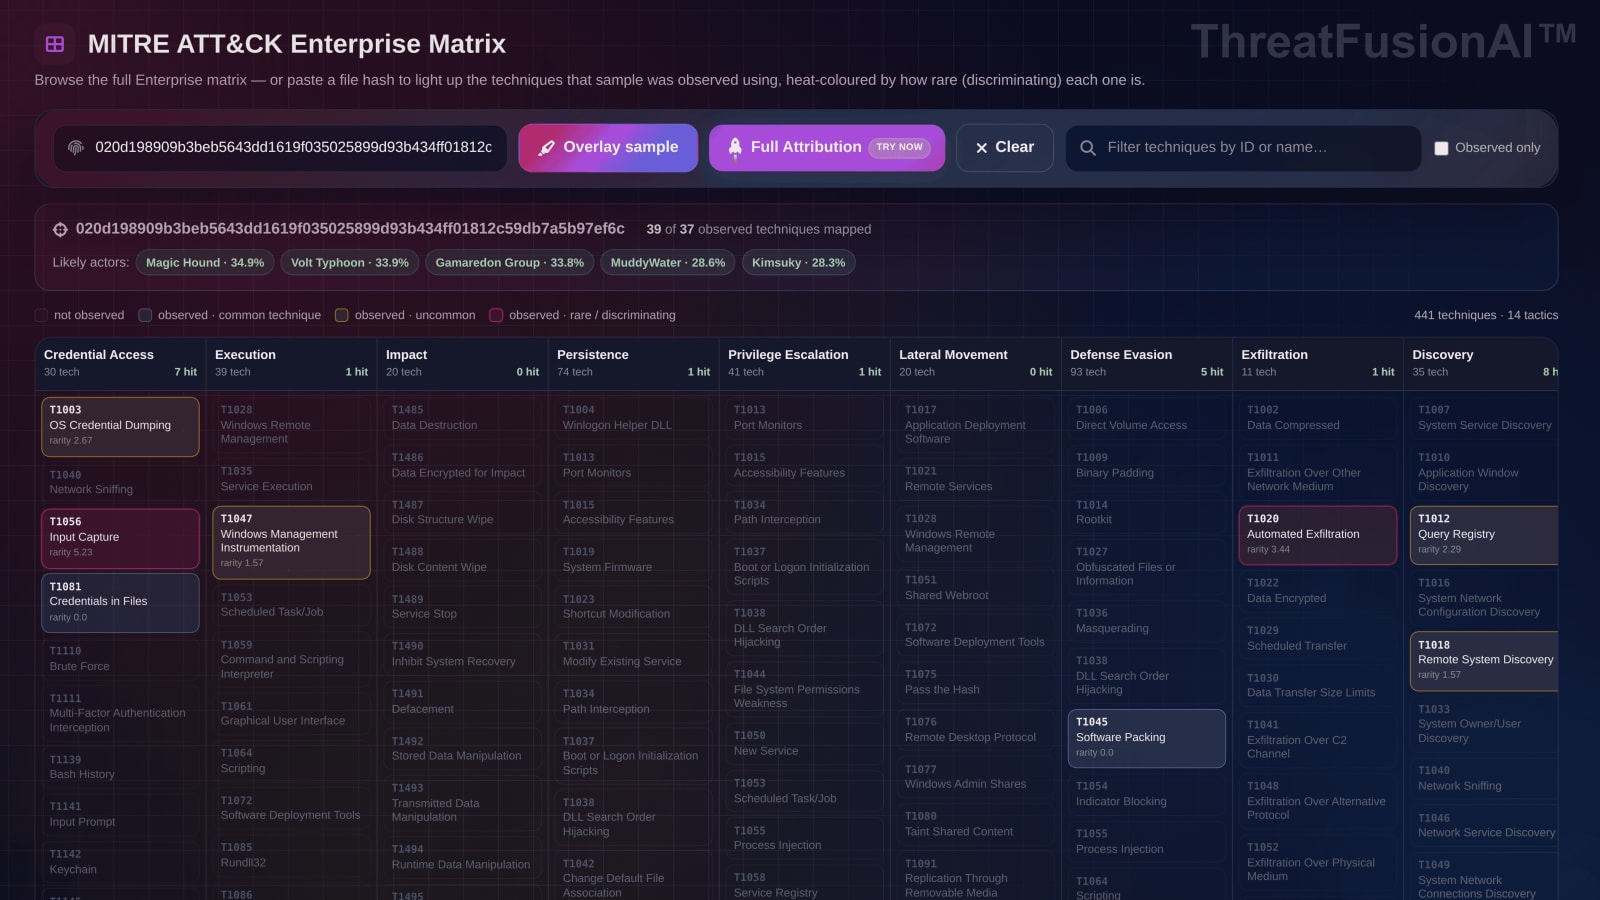Click the T1075 Pass the Hash technique

[x=975, y=683]
